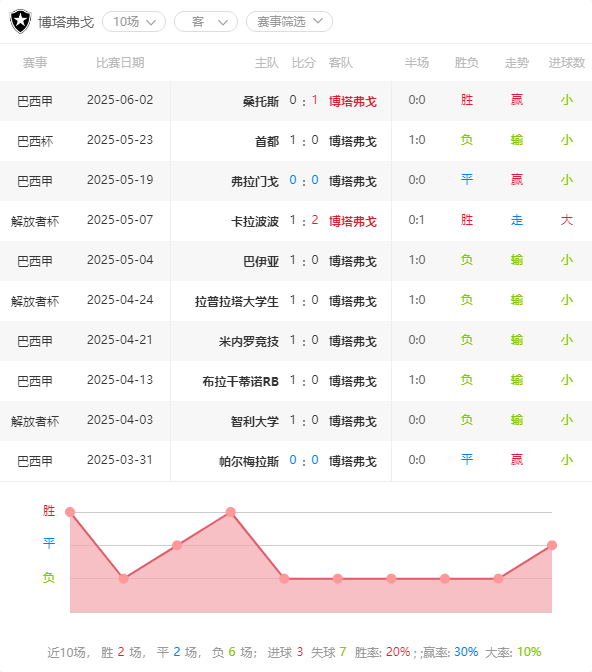Screen dimensions: 592x672
Task: Click the 比赛日期 column header
Action: 120,63
